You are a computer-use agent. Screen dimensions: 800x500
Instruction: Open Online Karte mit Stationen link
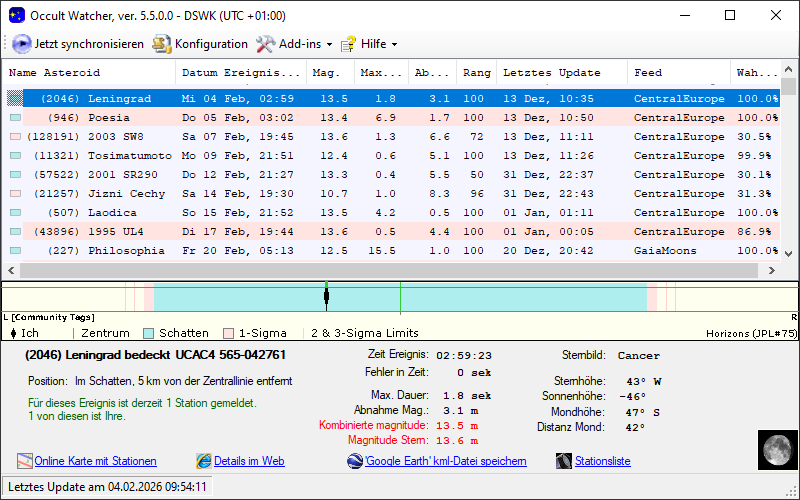click(95, 461)
